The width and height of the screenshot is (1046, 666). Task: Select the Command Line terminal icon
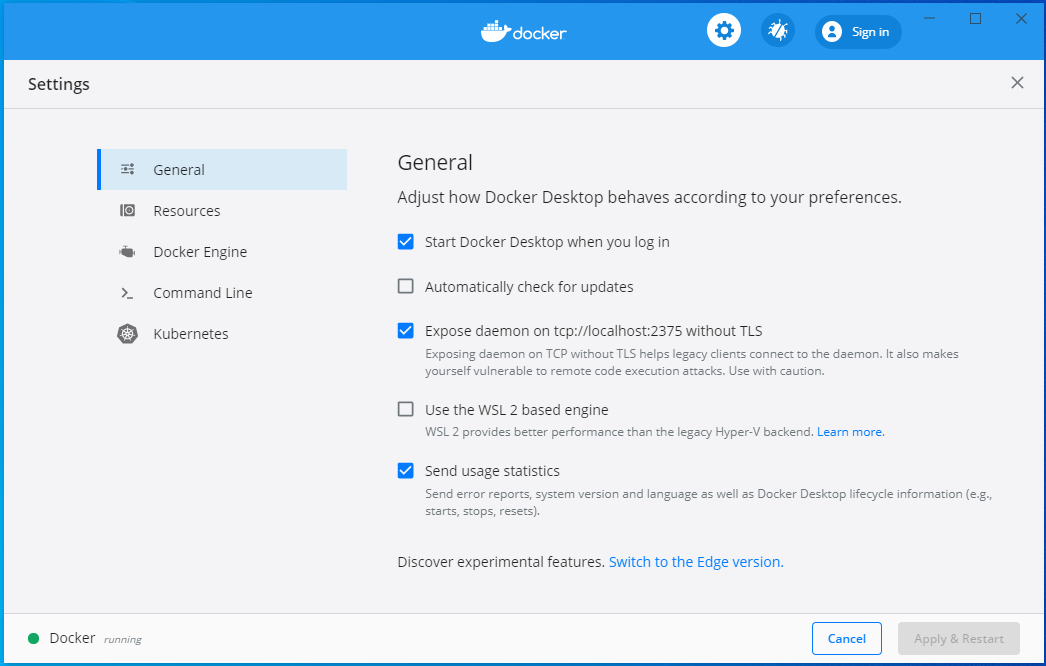click(x=127, y=292)
